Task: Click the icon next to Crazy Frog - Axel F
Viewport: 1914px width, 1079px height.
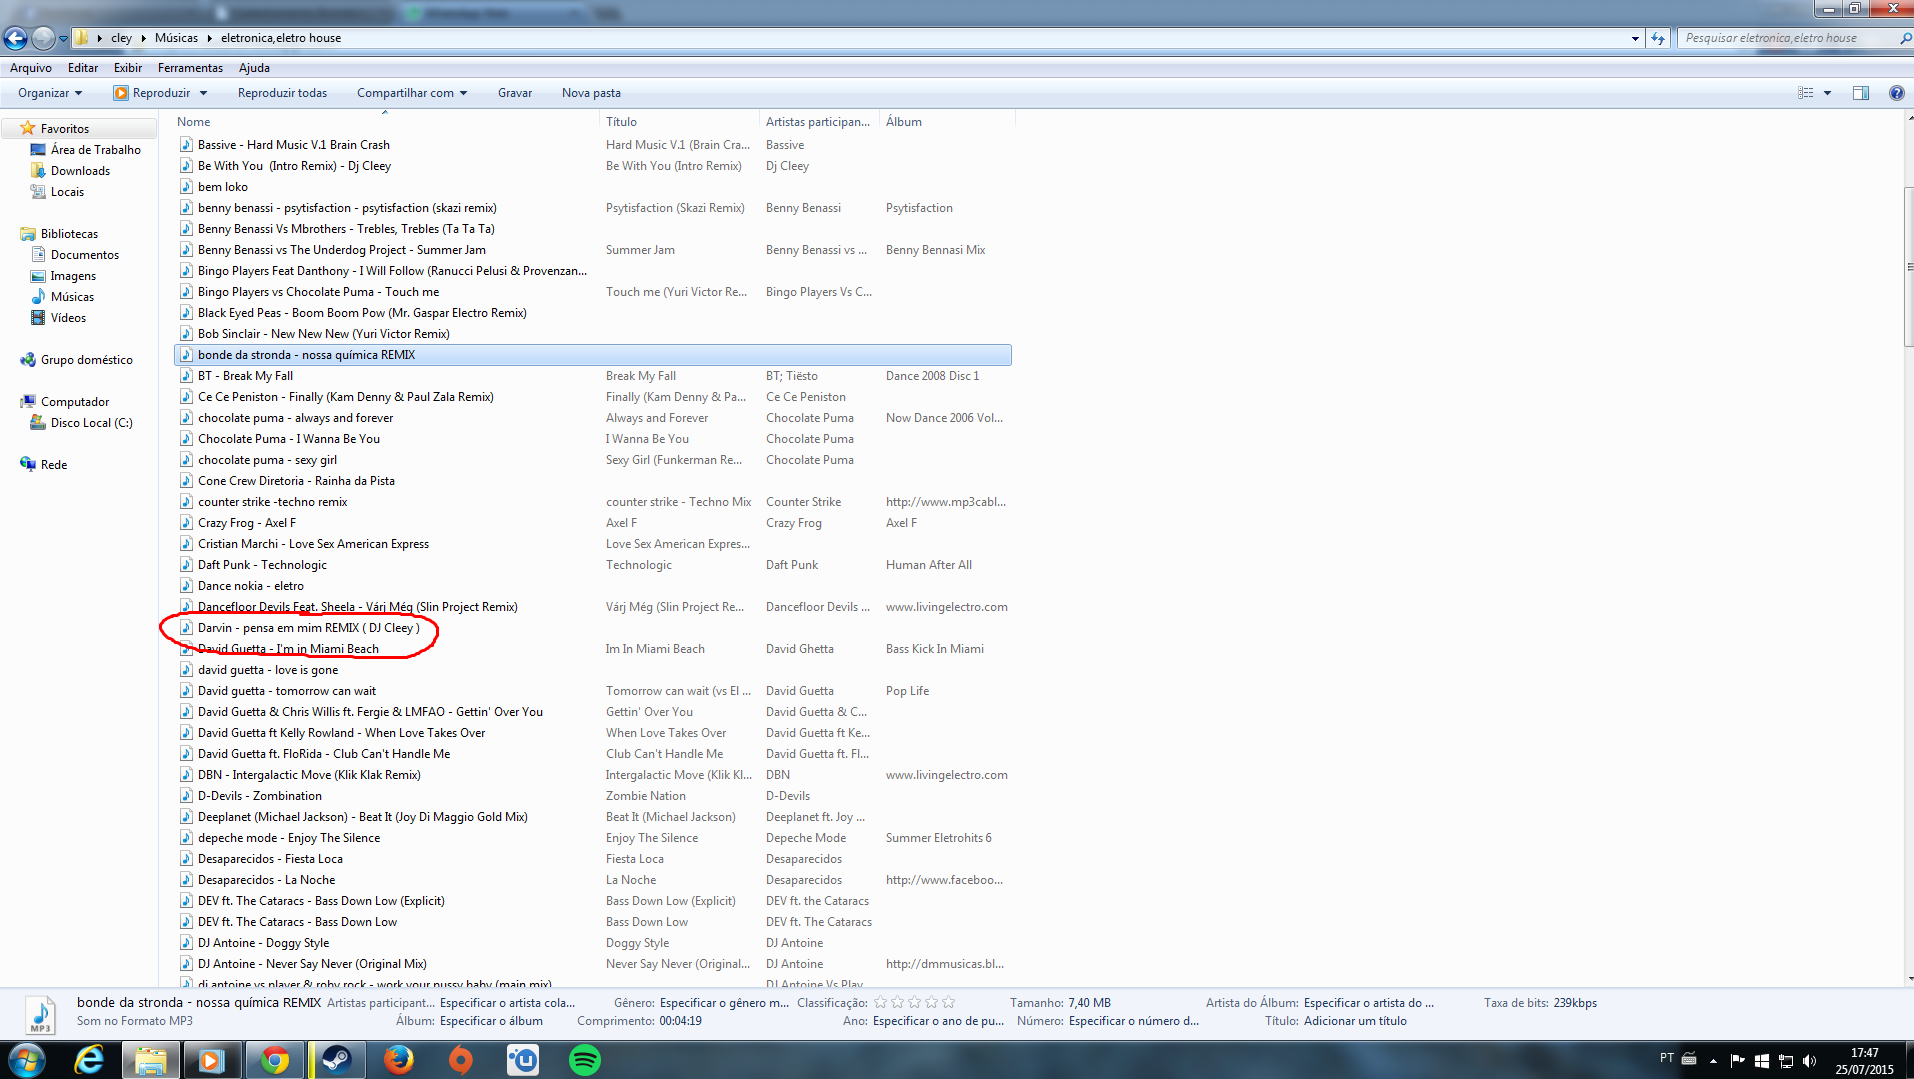Action: [186, 523]
